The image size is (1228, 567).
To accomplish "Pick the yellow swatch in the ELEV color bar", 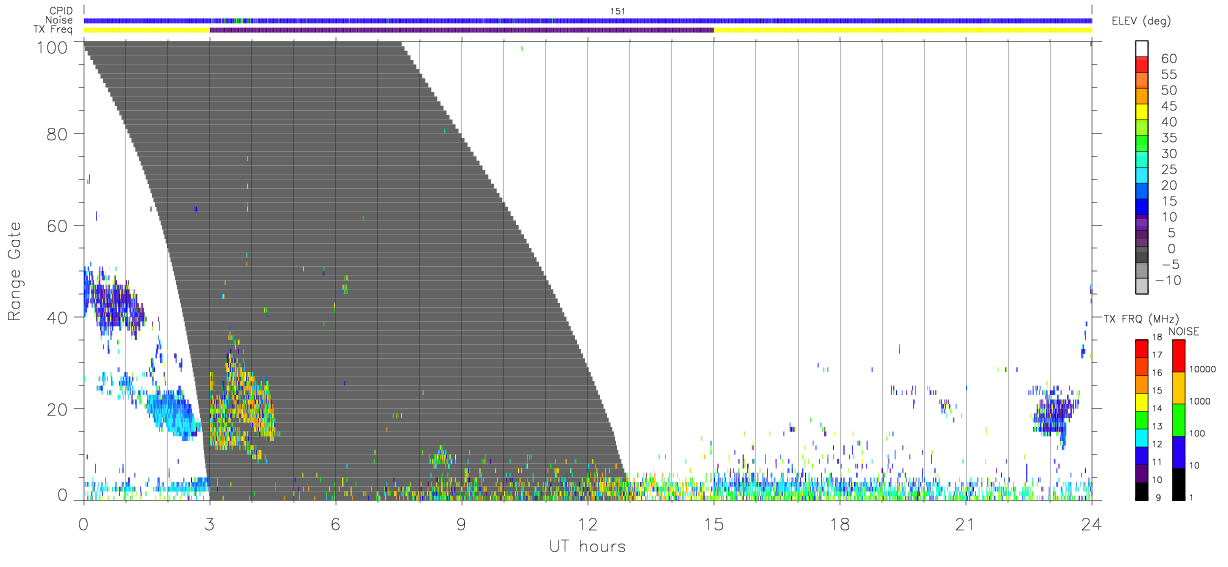I will click(x=1142, y=114).
